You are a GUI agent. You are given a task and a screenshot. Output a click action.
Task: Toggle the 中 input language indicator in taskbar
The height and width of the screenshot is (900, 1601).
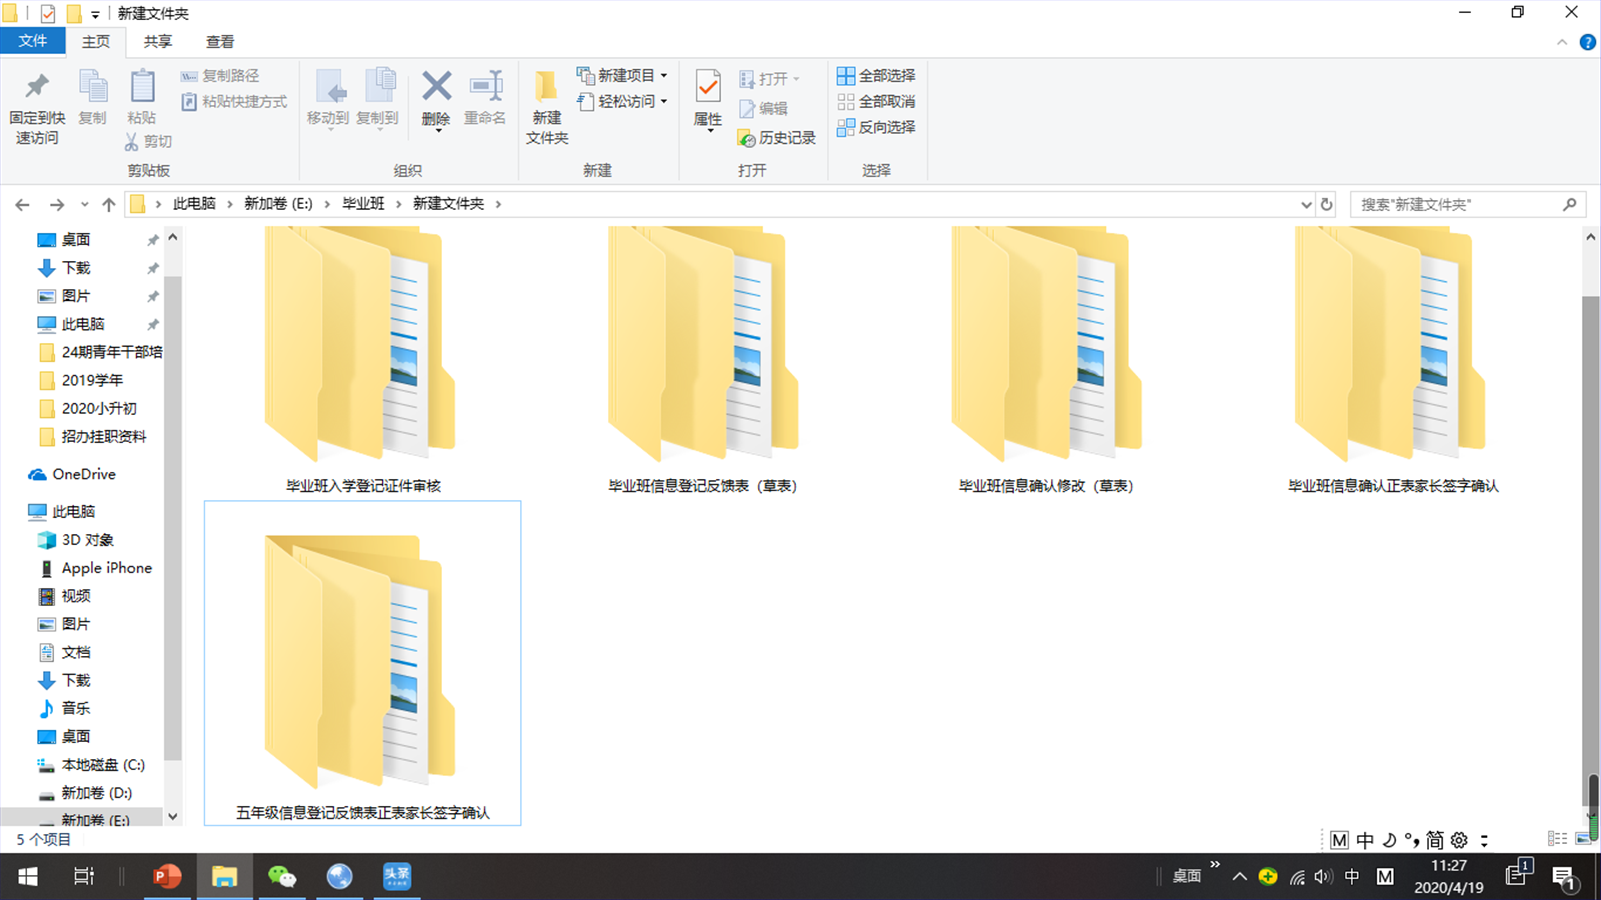tap(1352, 877)
